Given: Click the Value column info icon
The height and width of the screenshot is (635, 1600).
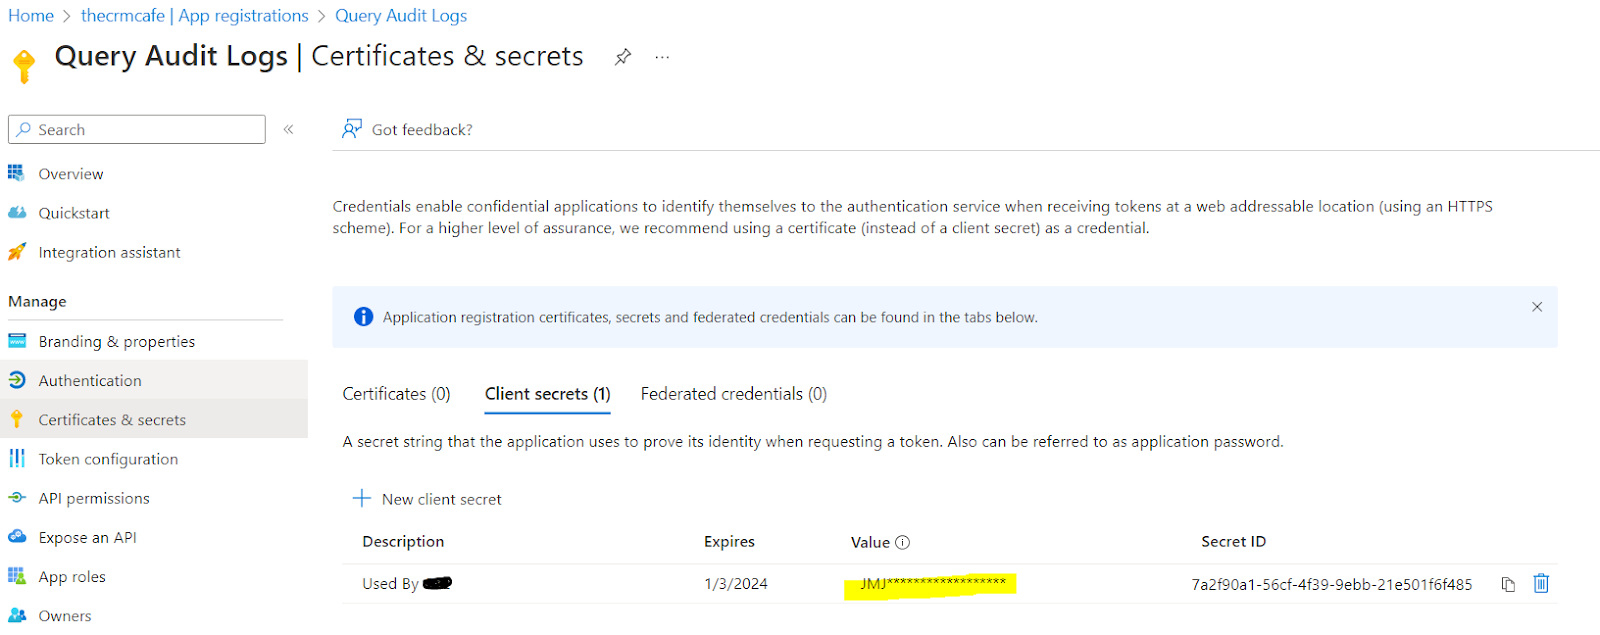Looking at the screenshot, I should 903,542.
